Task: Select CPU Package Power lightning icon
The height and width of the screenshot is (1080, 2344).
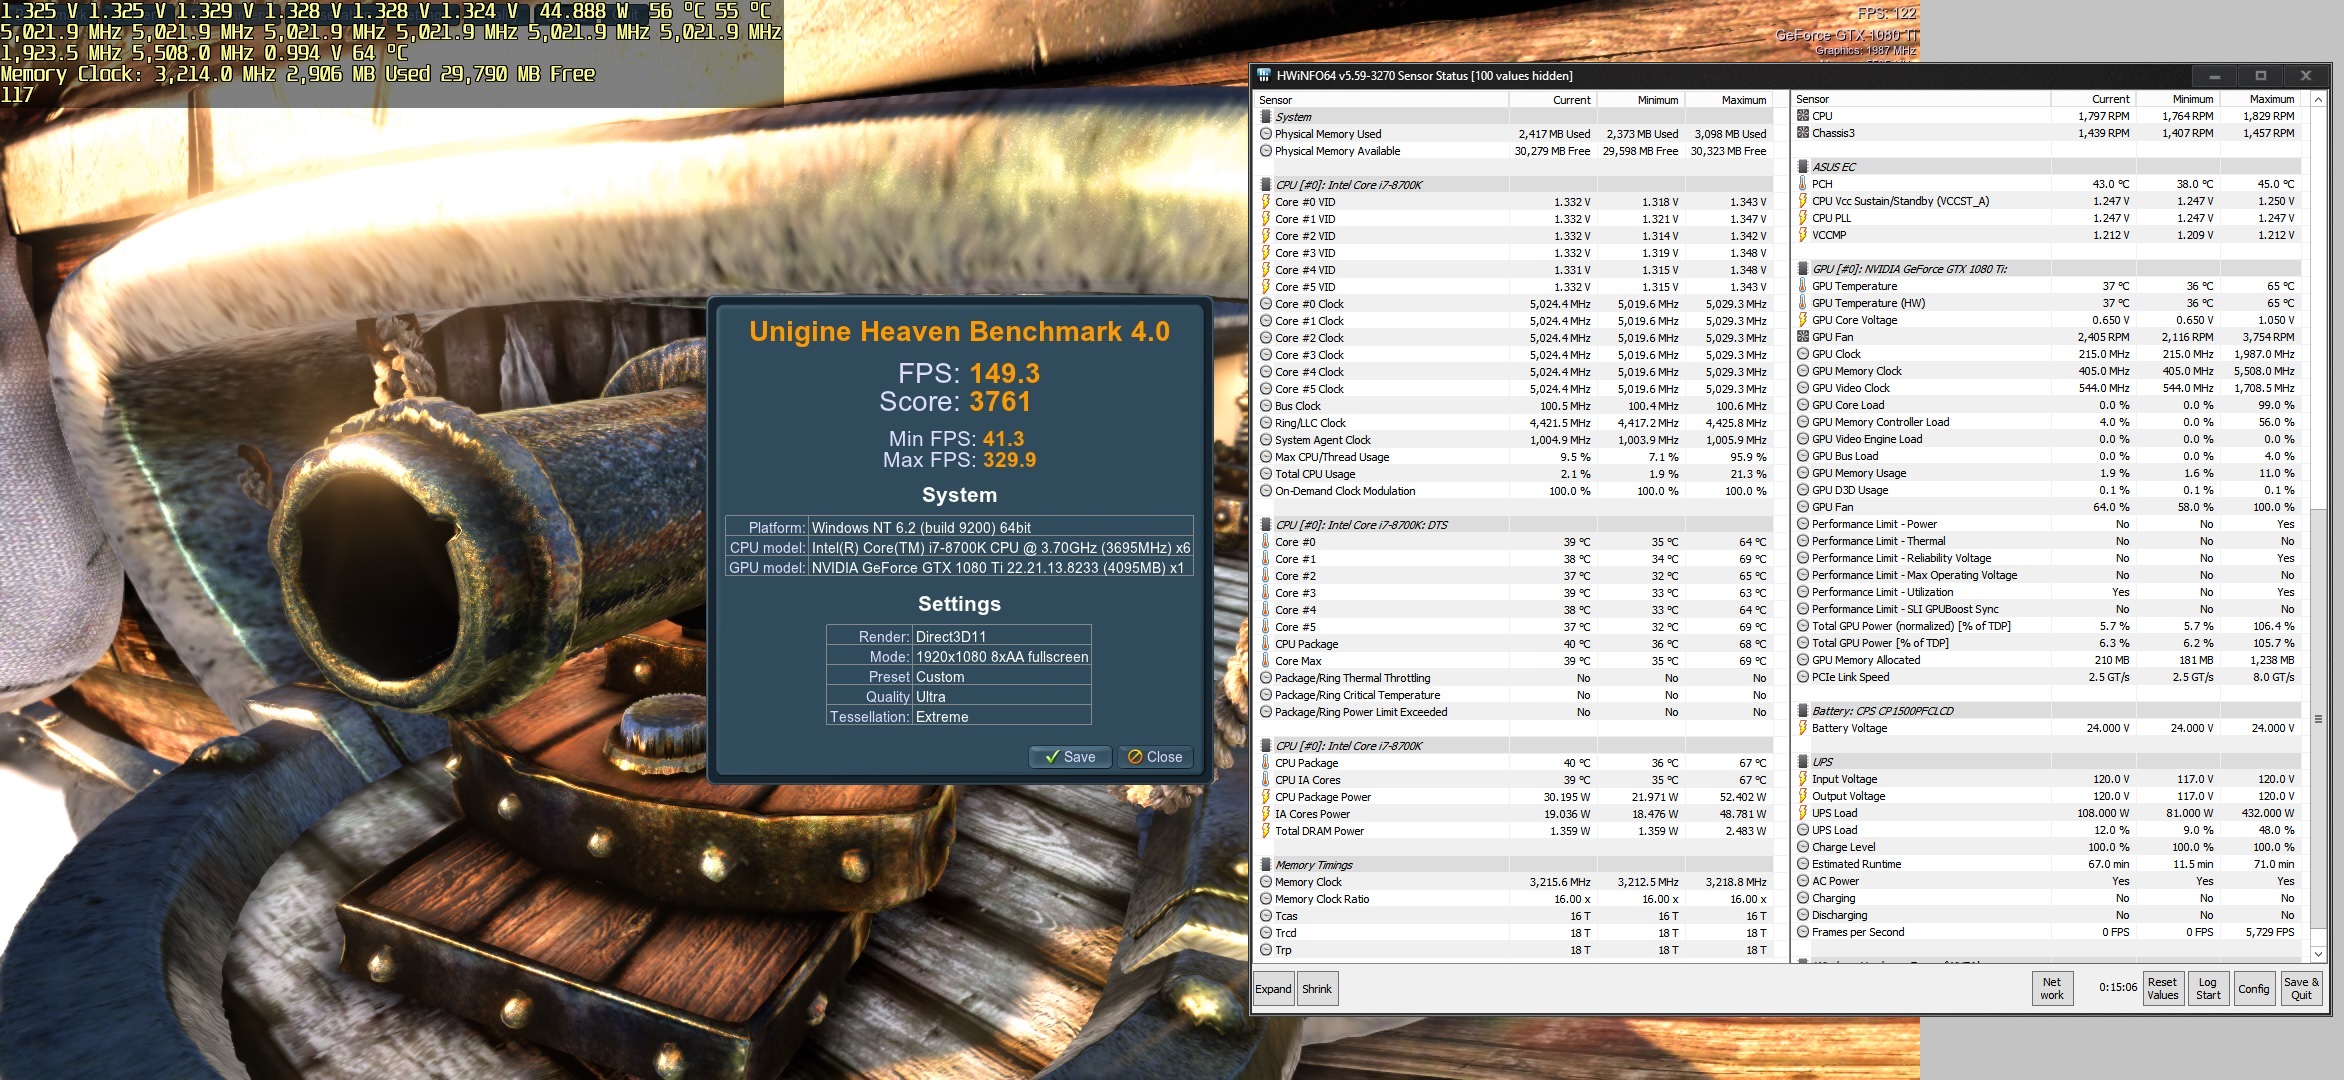Action: (1266, 797)
